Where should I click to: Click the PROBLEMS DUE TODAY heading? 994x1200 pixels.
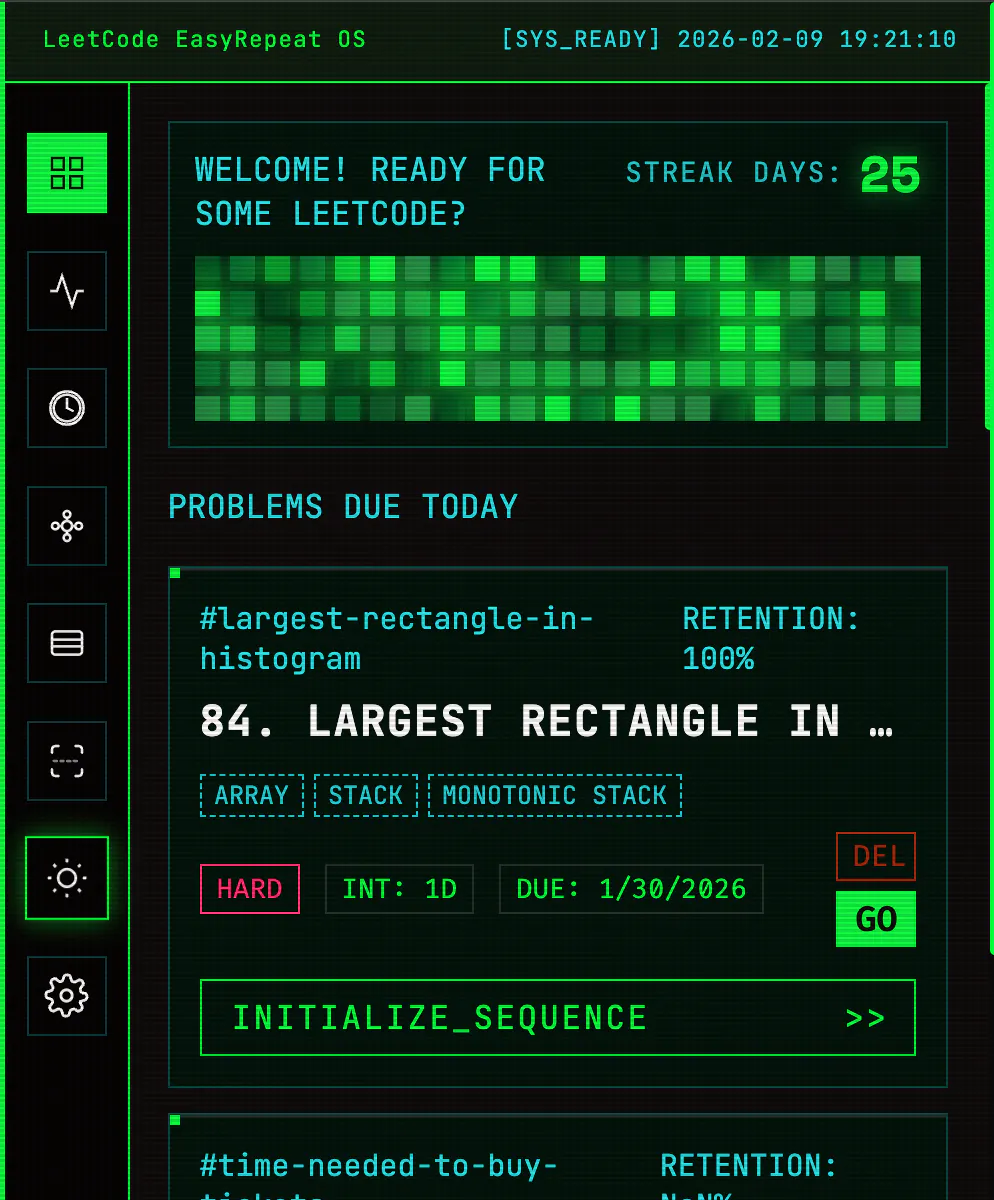343,507
